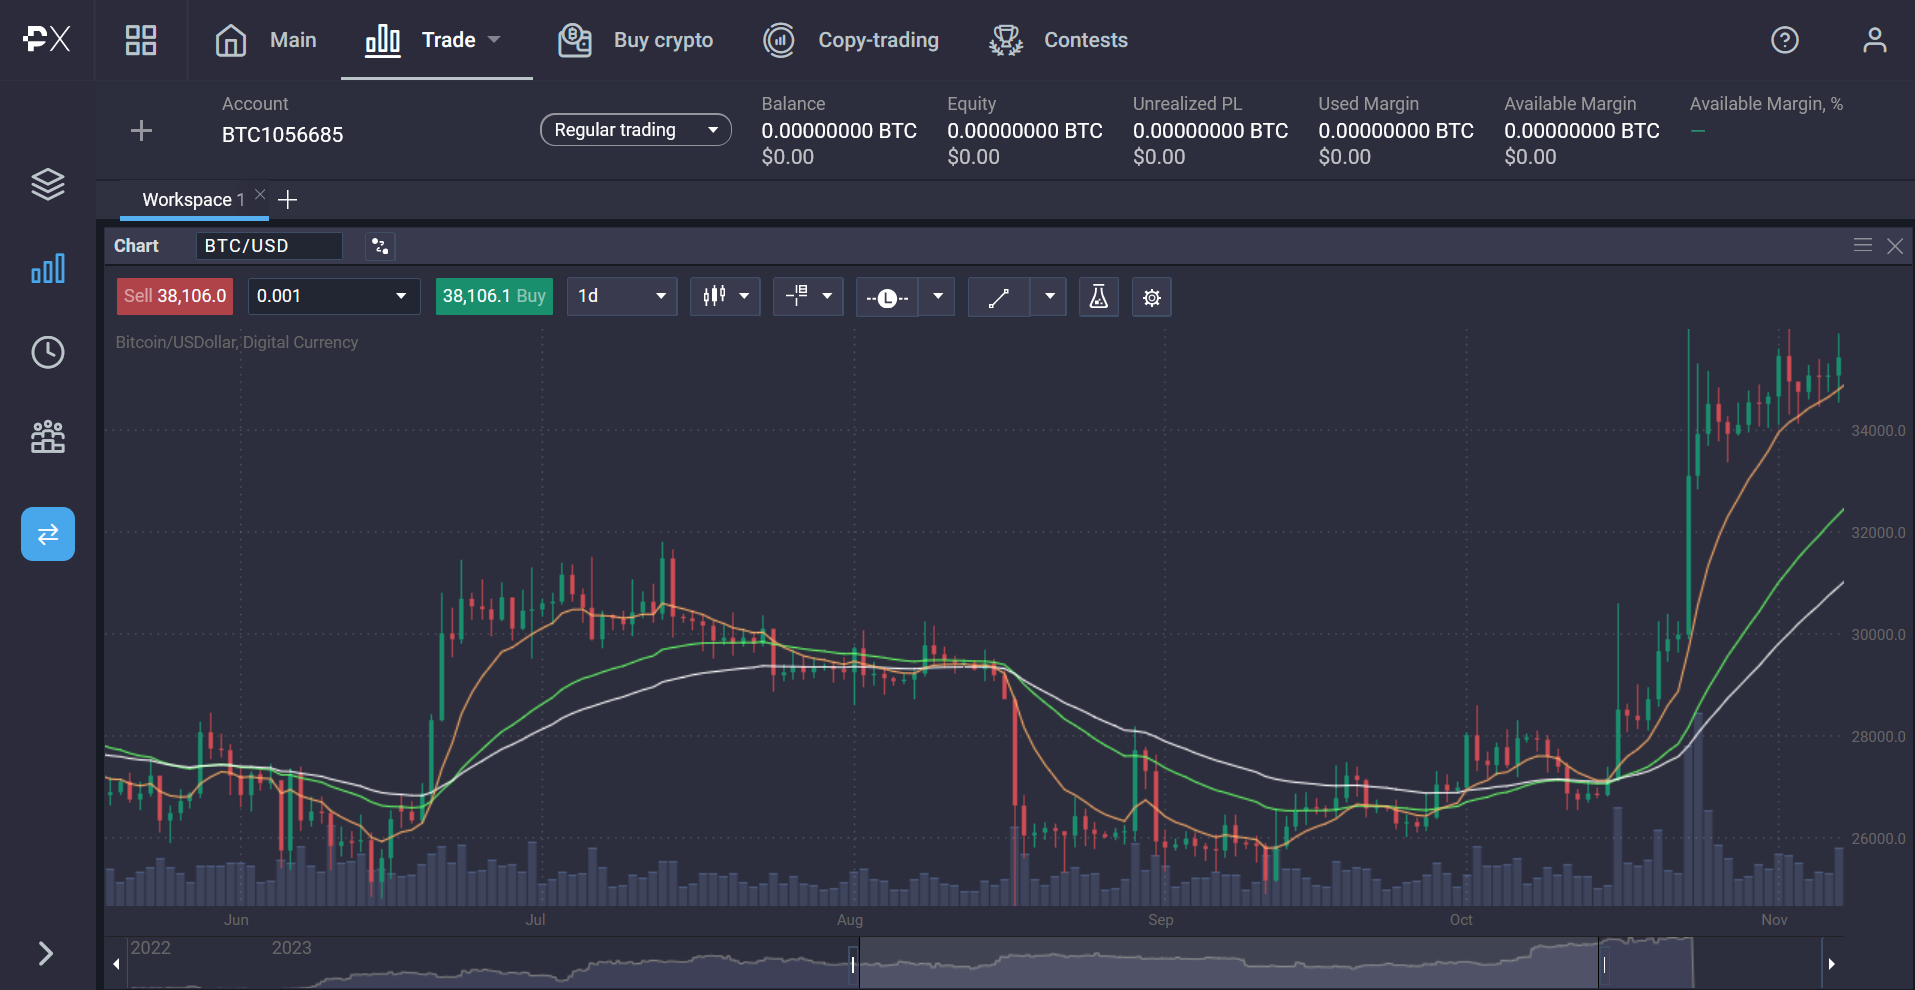
Task: Click the Chart panel title
Action: [136, 246]
